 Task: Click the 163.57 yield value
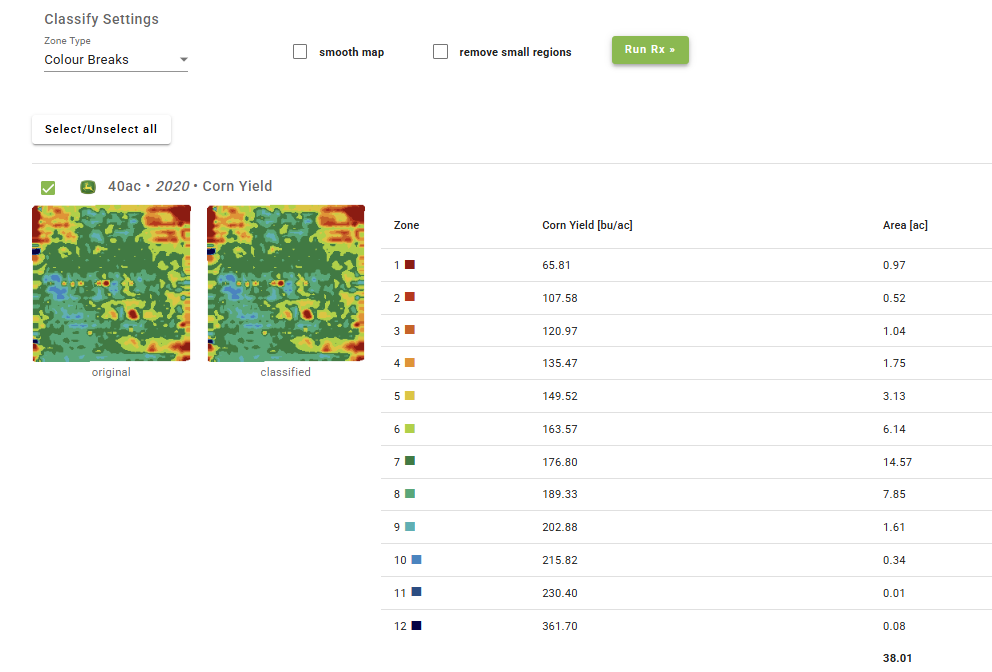coord(560,429)
